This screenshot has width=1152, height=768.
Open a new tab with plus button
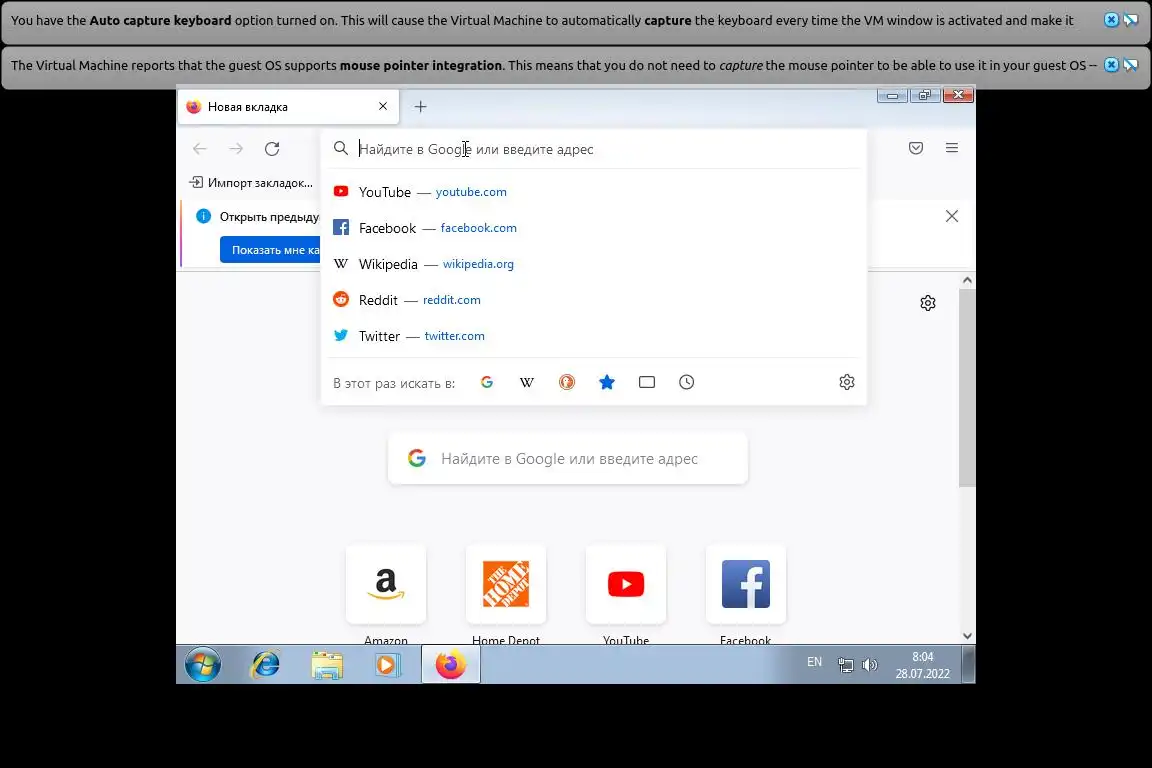(420, 107)
